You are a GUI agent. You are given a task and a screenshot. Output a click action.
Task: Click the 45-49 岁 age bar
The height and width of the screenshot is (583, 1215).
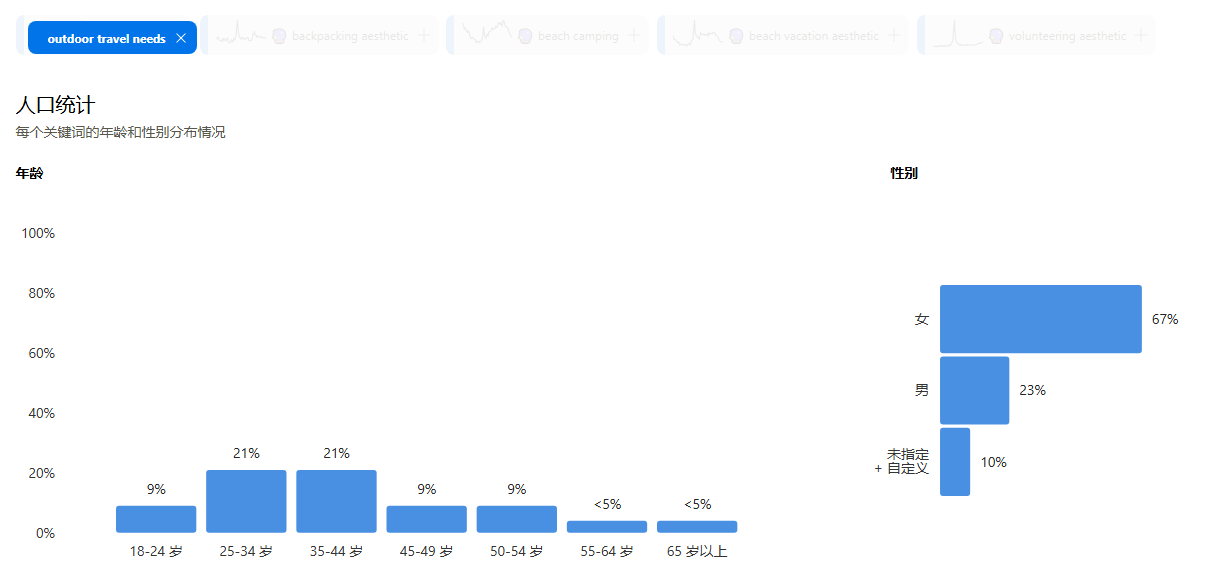pyautogui.click(x=427, y=519)
